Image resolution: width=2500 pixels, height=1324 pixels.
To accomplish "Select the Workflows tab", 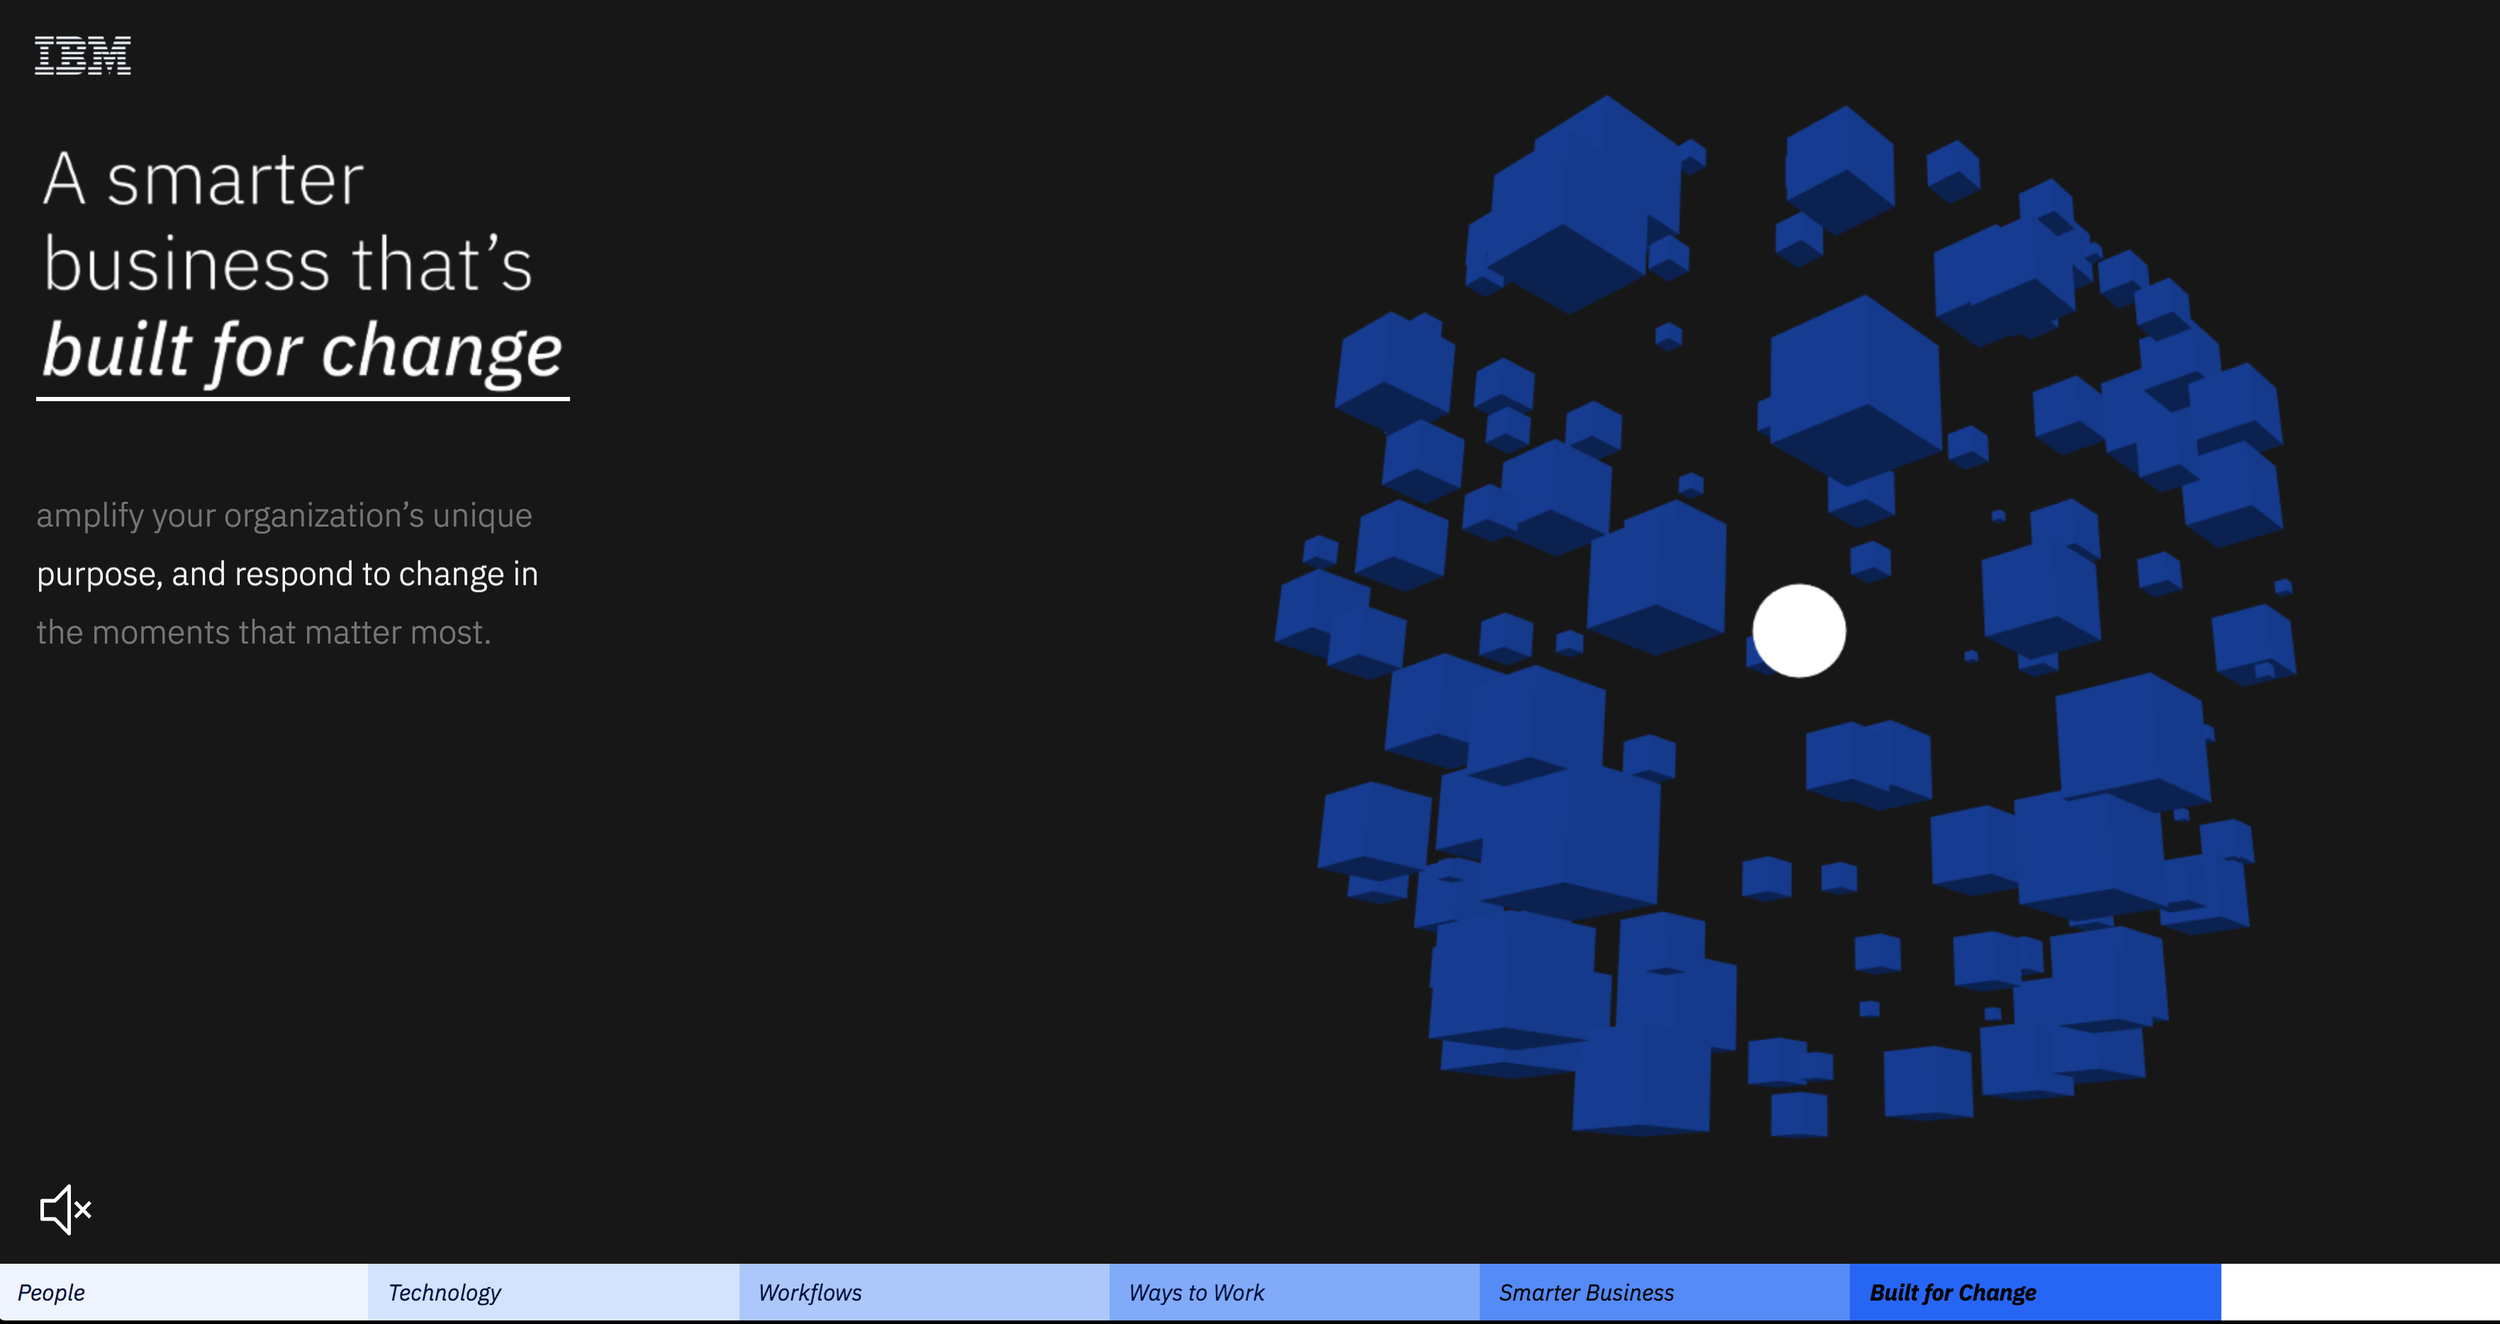I will point(924,1292).
